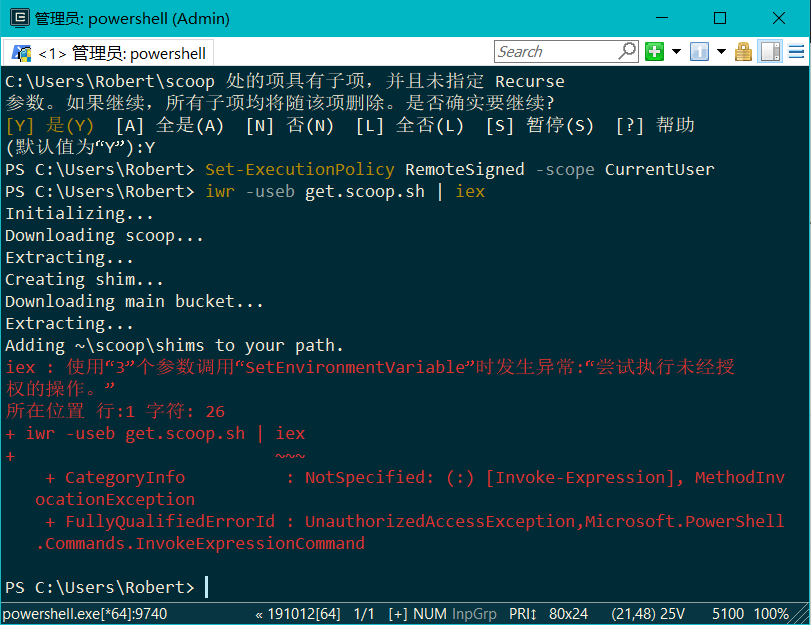This screenshot has width=811, height=625.
Task: Toggle NUM lock indicator in status bar
Action: click(x=430, y=614)
